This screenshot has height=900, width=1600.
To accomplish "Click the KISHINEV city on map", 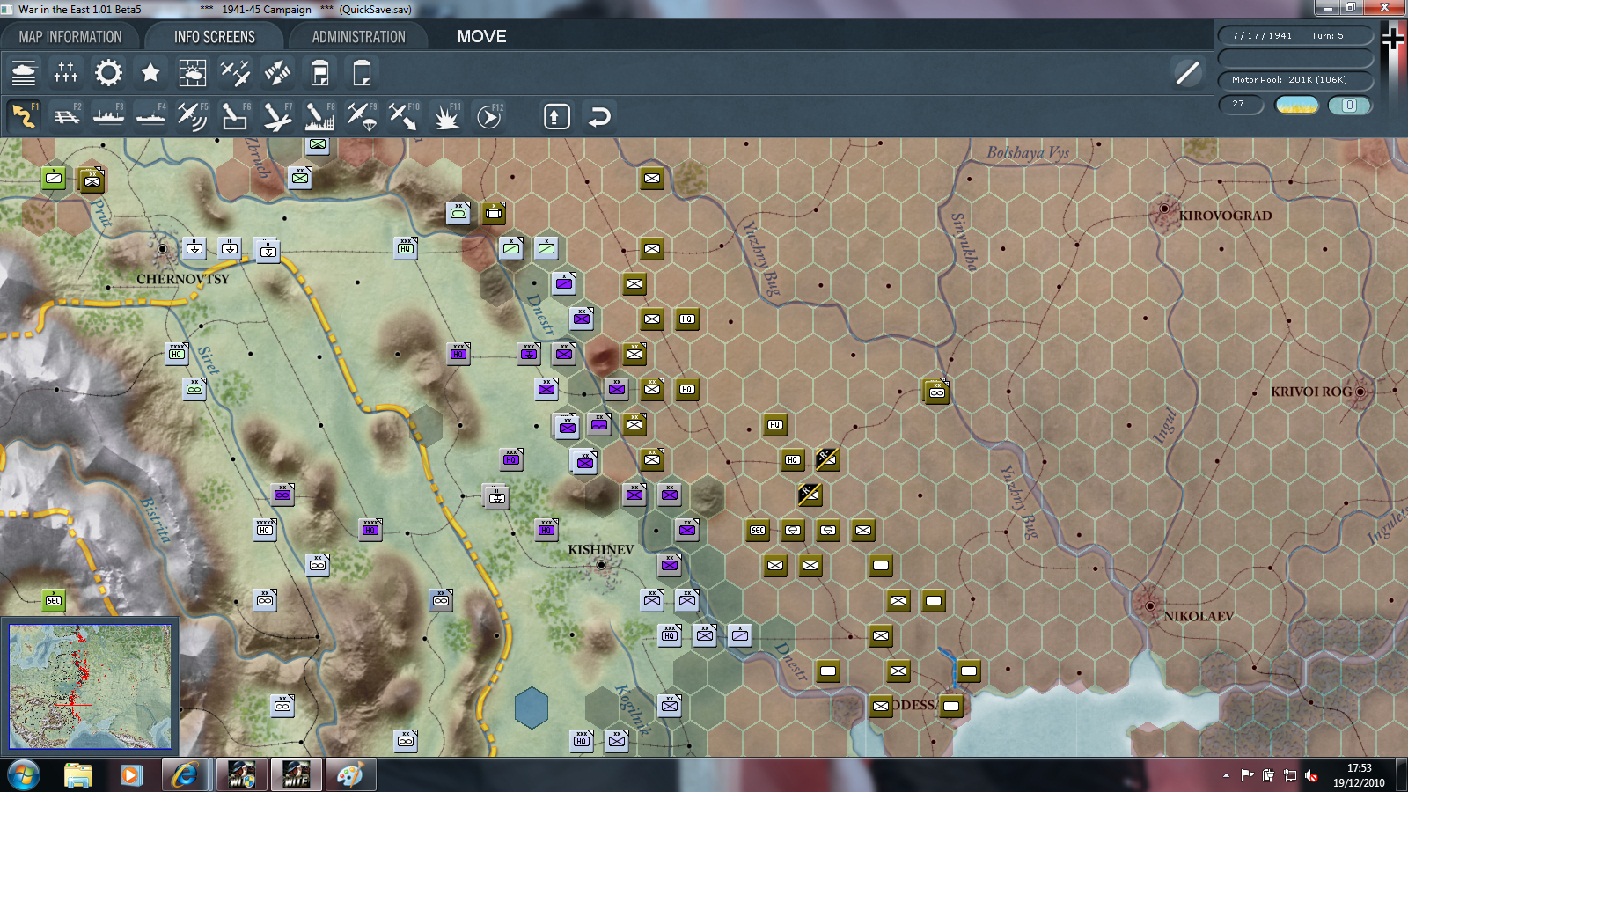I will click(x=601, y=565).
